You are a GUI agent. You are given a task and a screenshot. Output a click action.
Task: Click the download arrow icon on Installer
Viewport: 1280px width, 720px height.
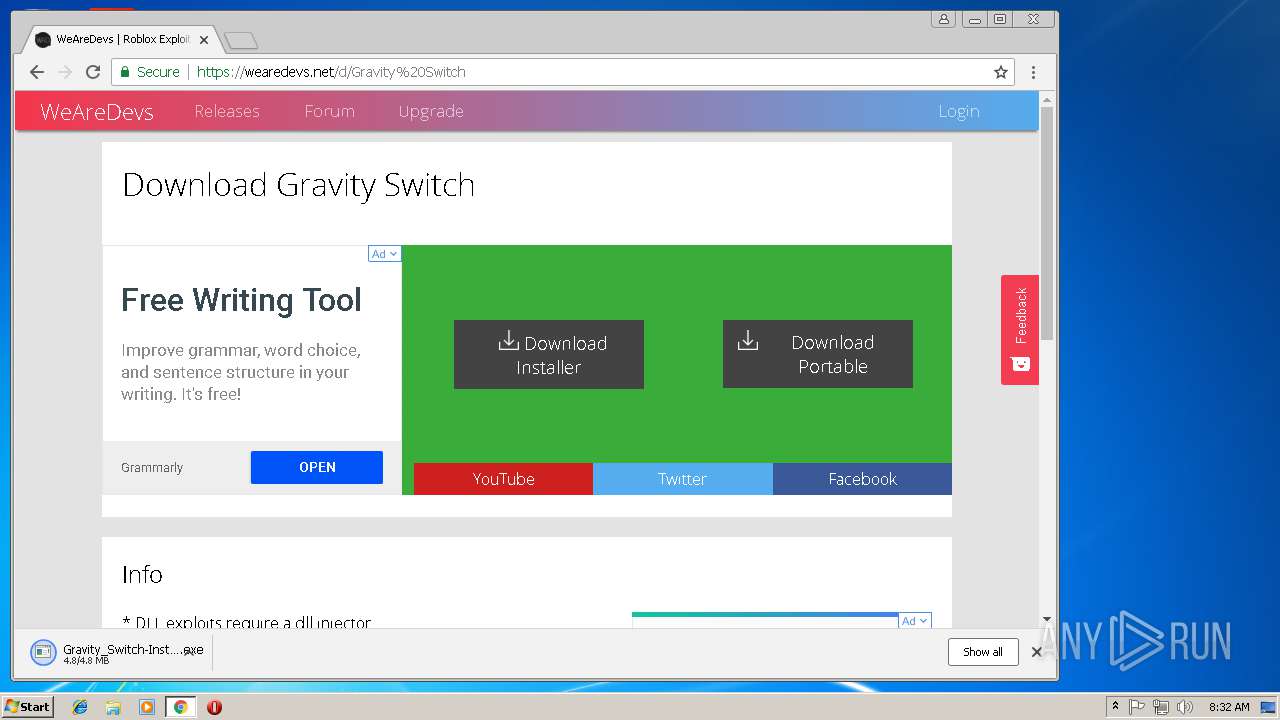click(508, 341)
